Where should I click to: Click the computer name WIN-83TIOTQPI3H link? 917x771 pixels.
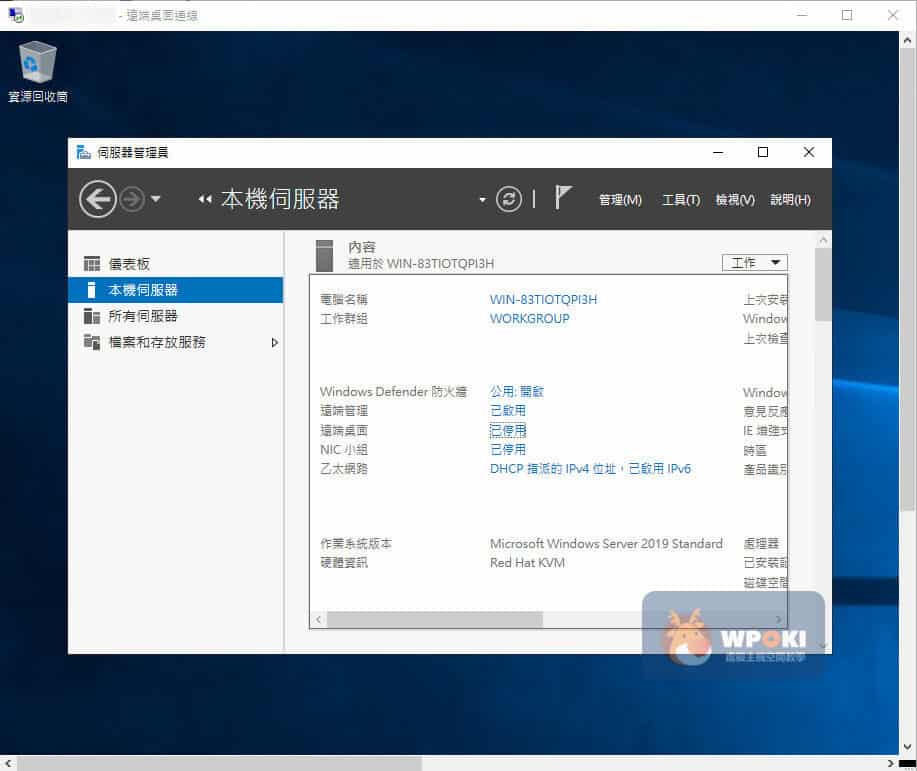pos(543,299)
